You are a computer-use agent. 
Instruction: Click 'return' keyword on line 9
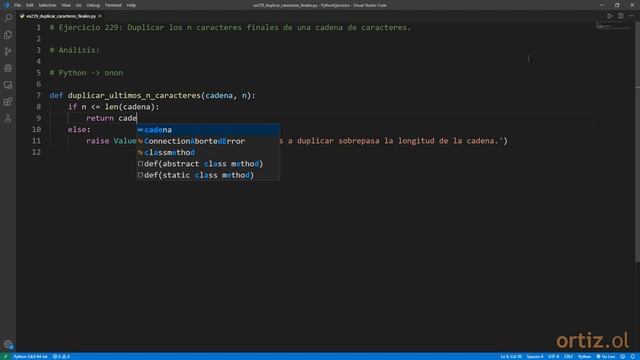coord(100,118)
